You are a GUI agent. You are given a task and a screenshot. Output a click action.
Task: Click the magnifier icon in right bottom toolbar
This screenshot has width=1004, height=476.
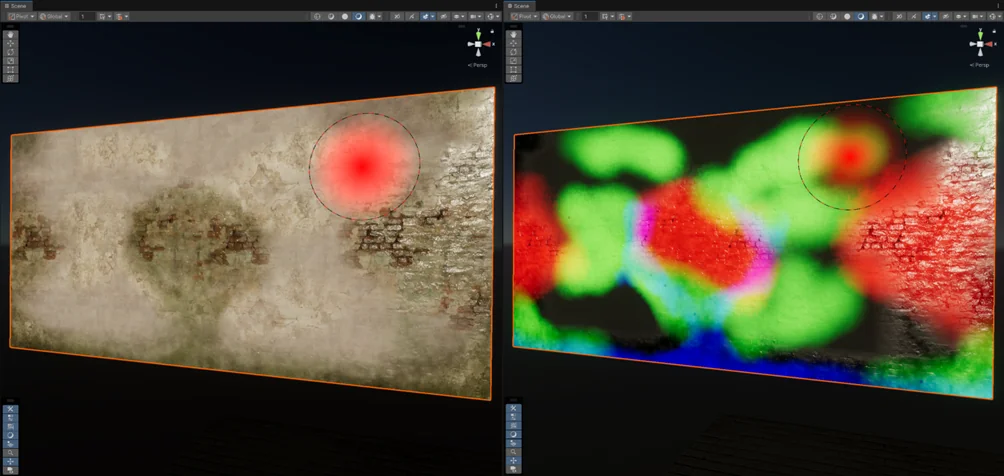click(x=514, y=452)
